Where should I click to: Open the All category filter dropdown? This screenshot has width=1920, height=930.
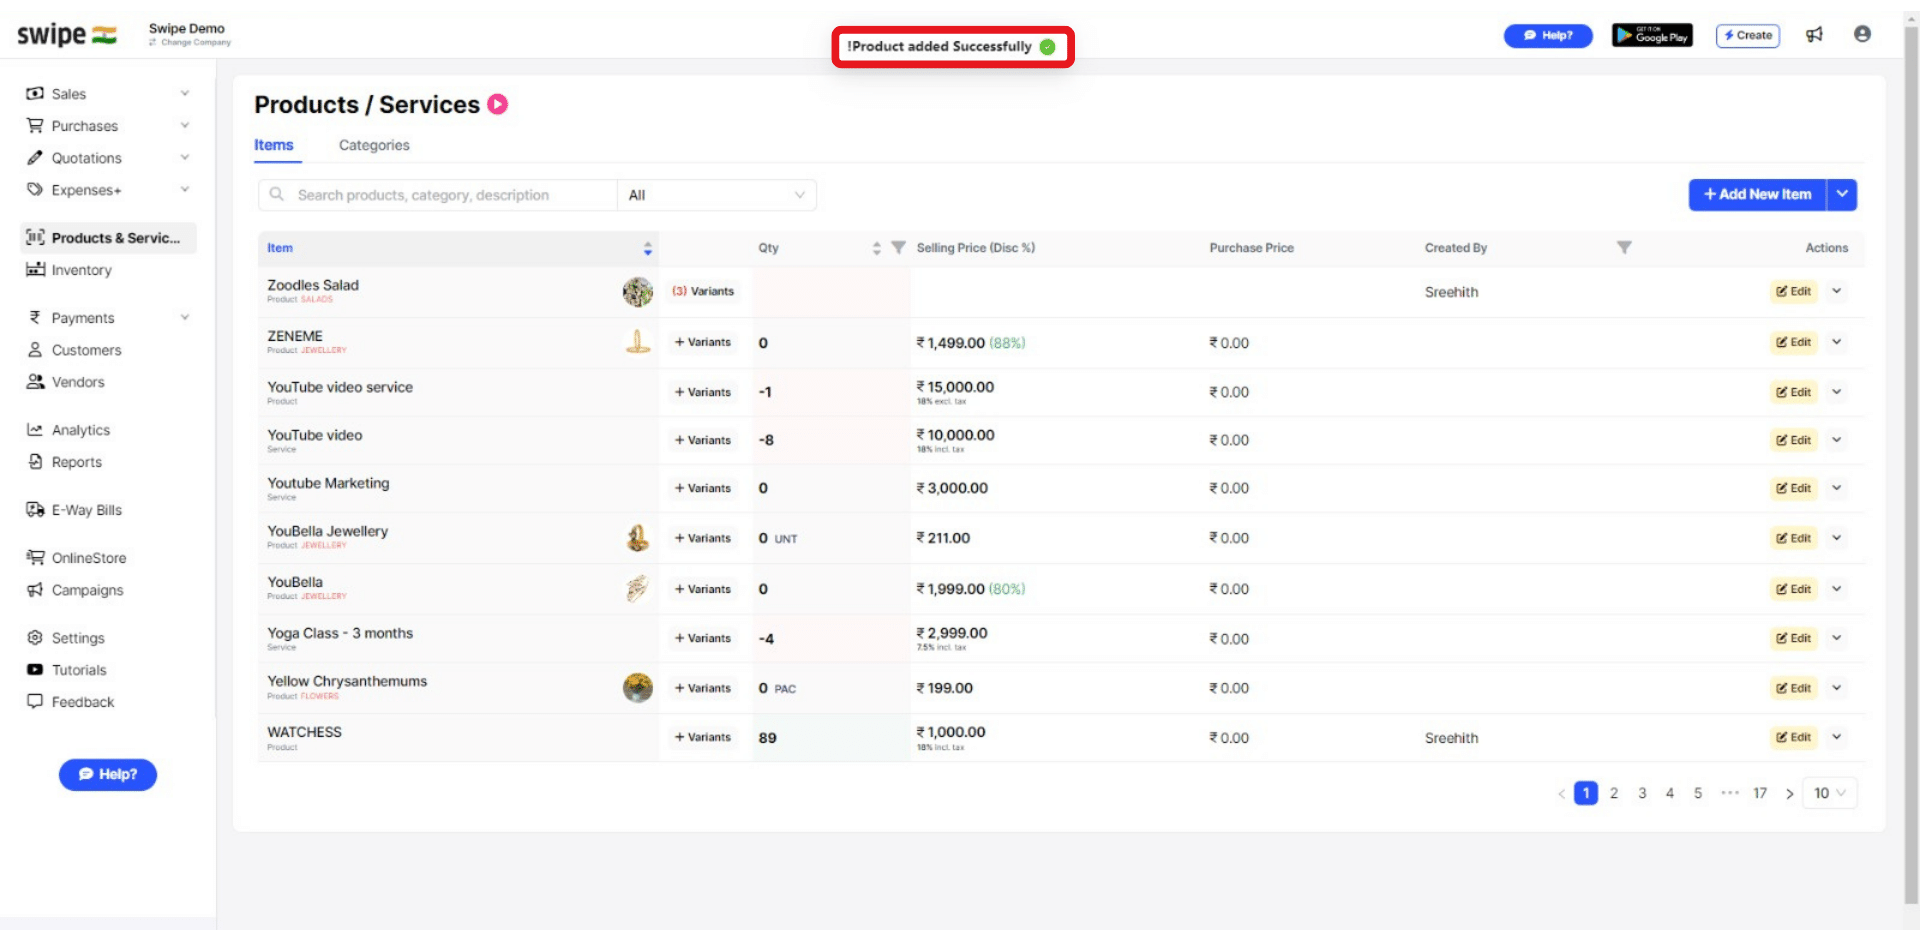click(716, 194)
